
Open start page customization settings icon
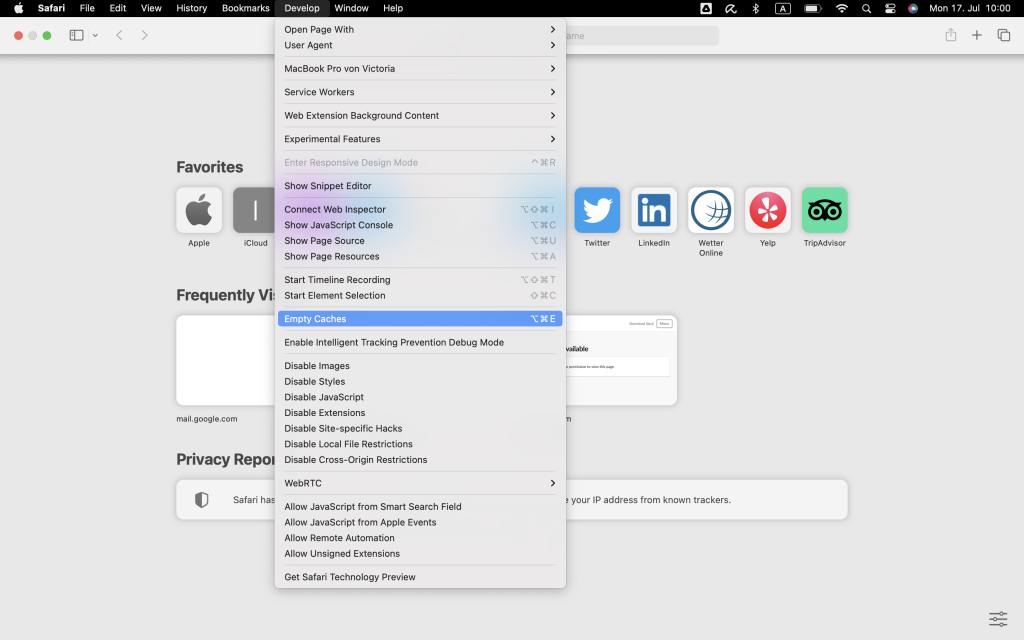pyautogui.click(x=997, y=619)
